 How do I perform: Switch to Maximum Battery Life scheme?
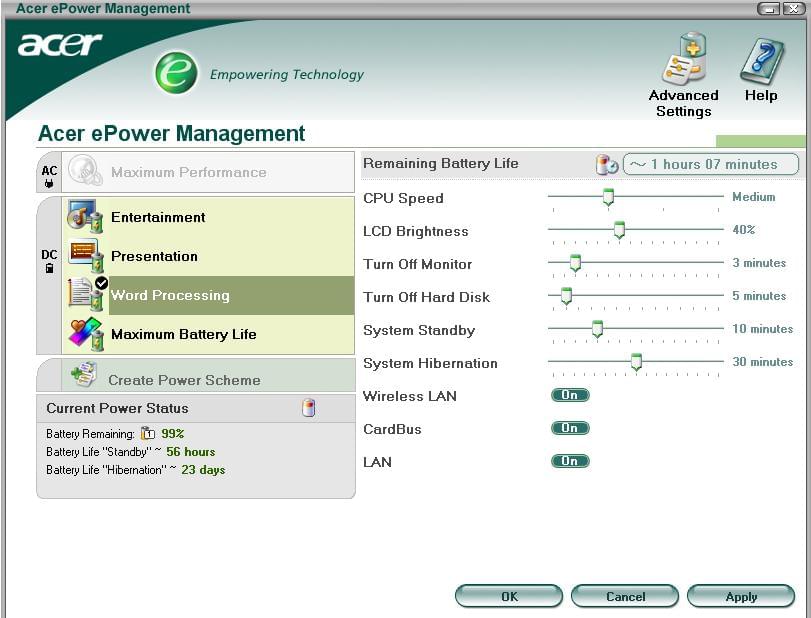(208, 334)
